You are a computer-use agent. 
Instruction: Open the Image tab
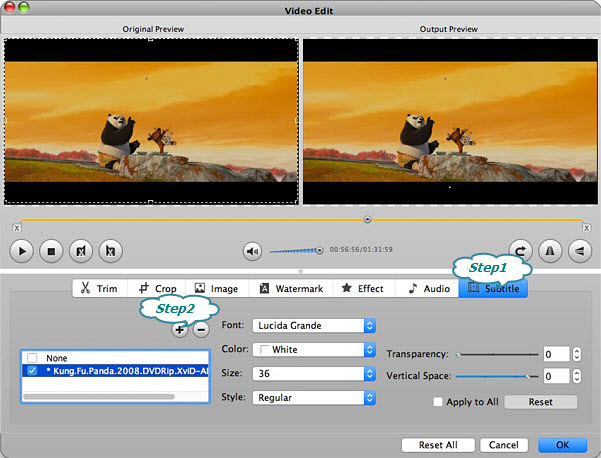pyautogui.click(x=217, y=288)
